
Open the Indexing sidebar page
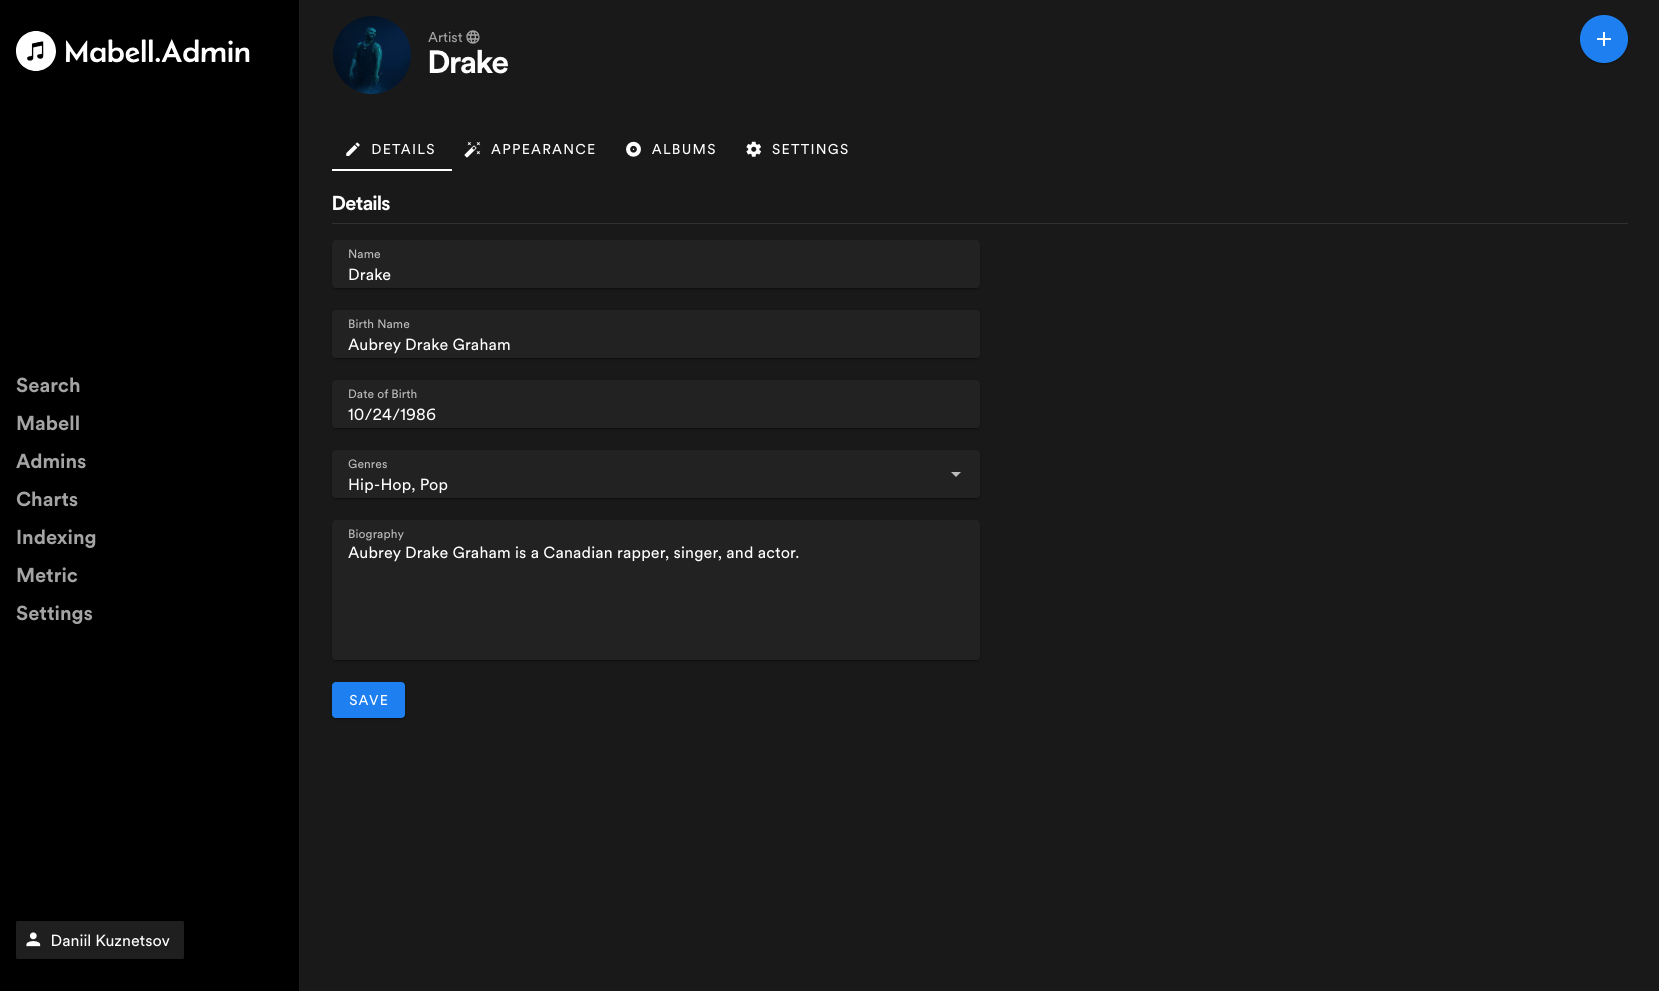point(56,537)
